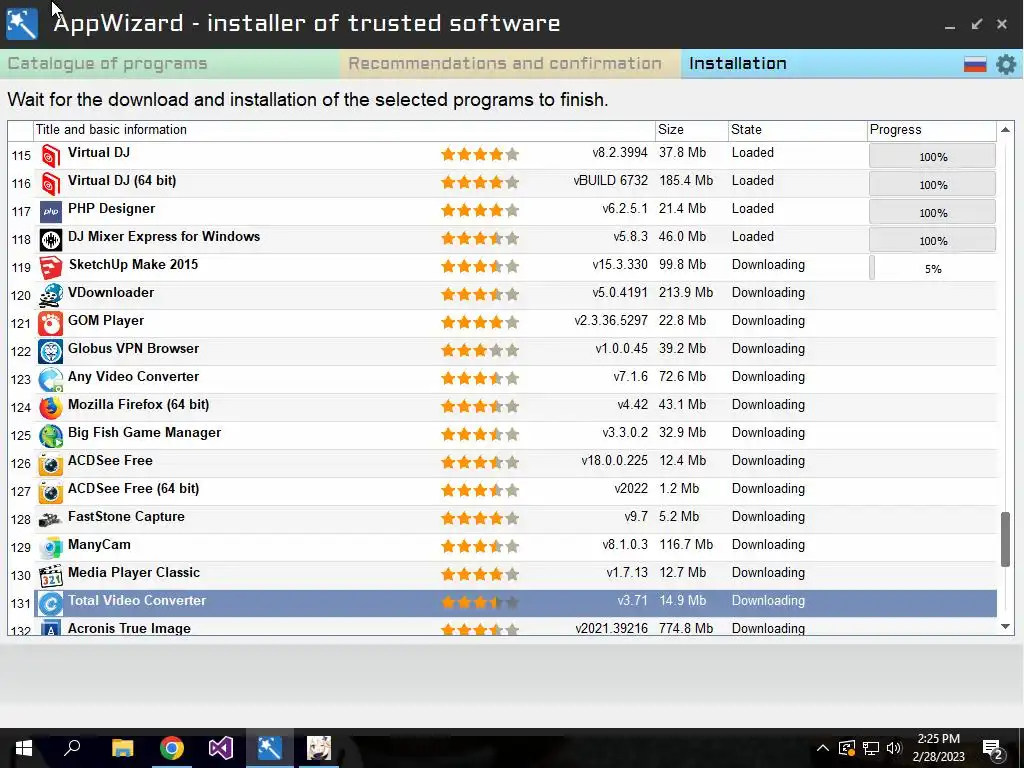Click the 213.9 Mb size cell
The height and width of the screenshot is (768, 1024).
(686, 293)
